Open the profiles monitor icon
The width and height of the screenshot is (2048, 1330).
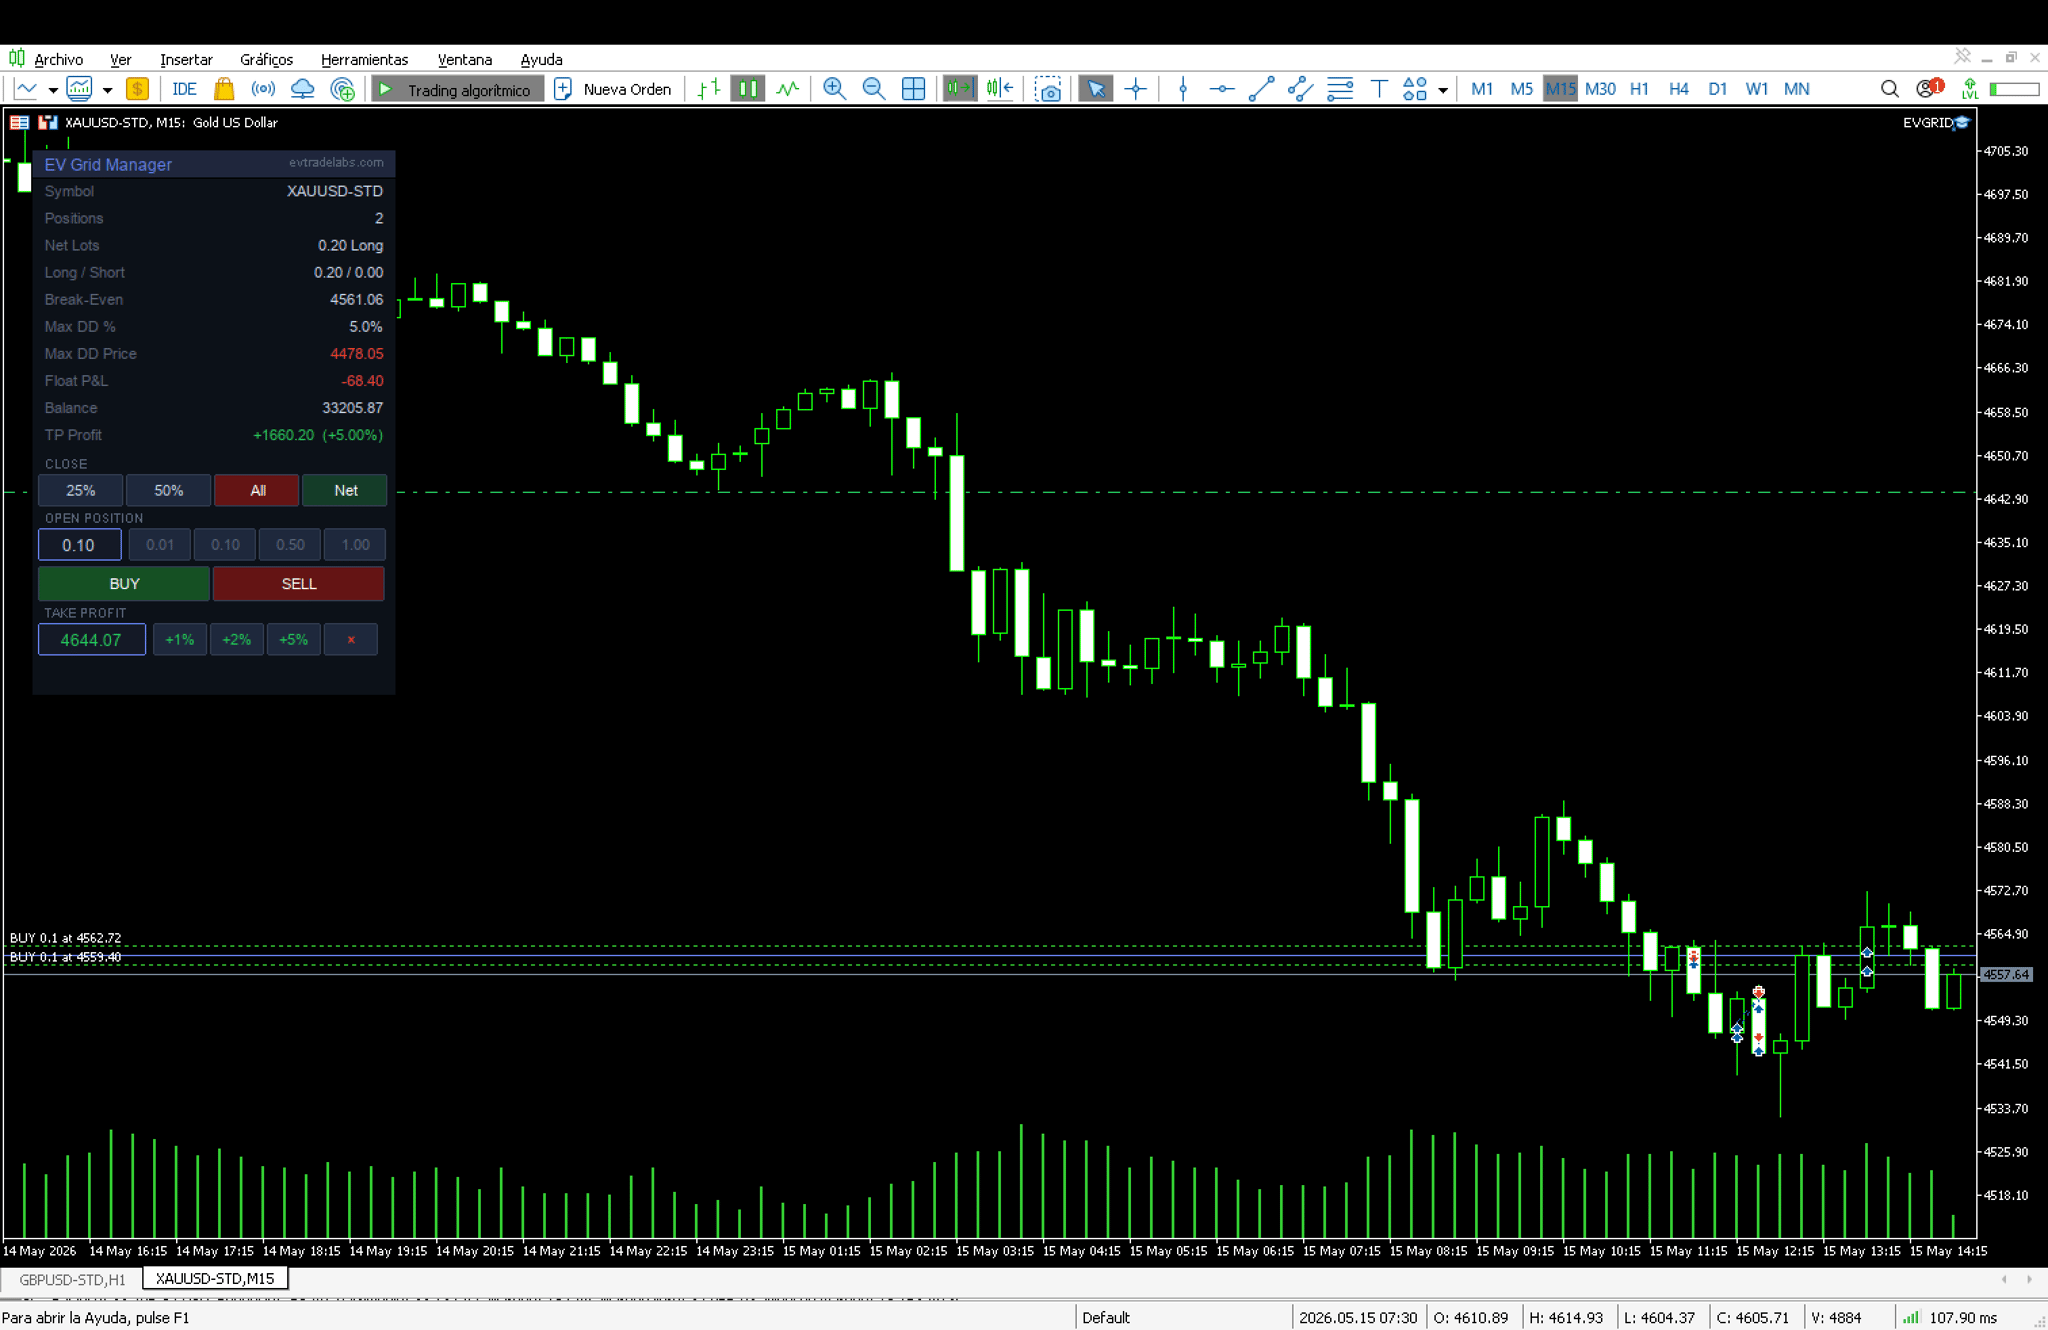[x=80, y=89]
